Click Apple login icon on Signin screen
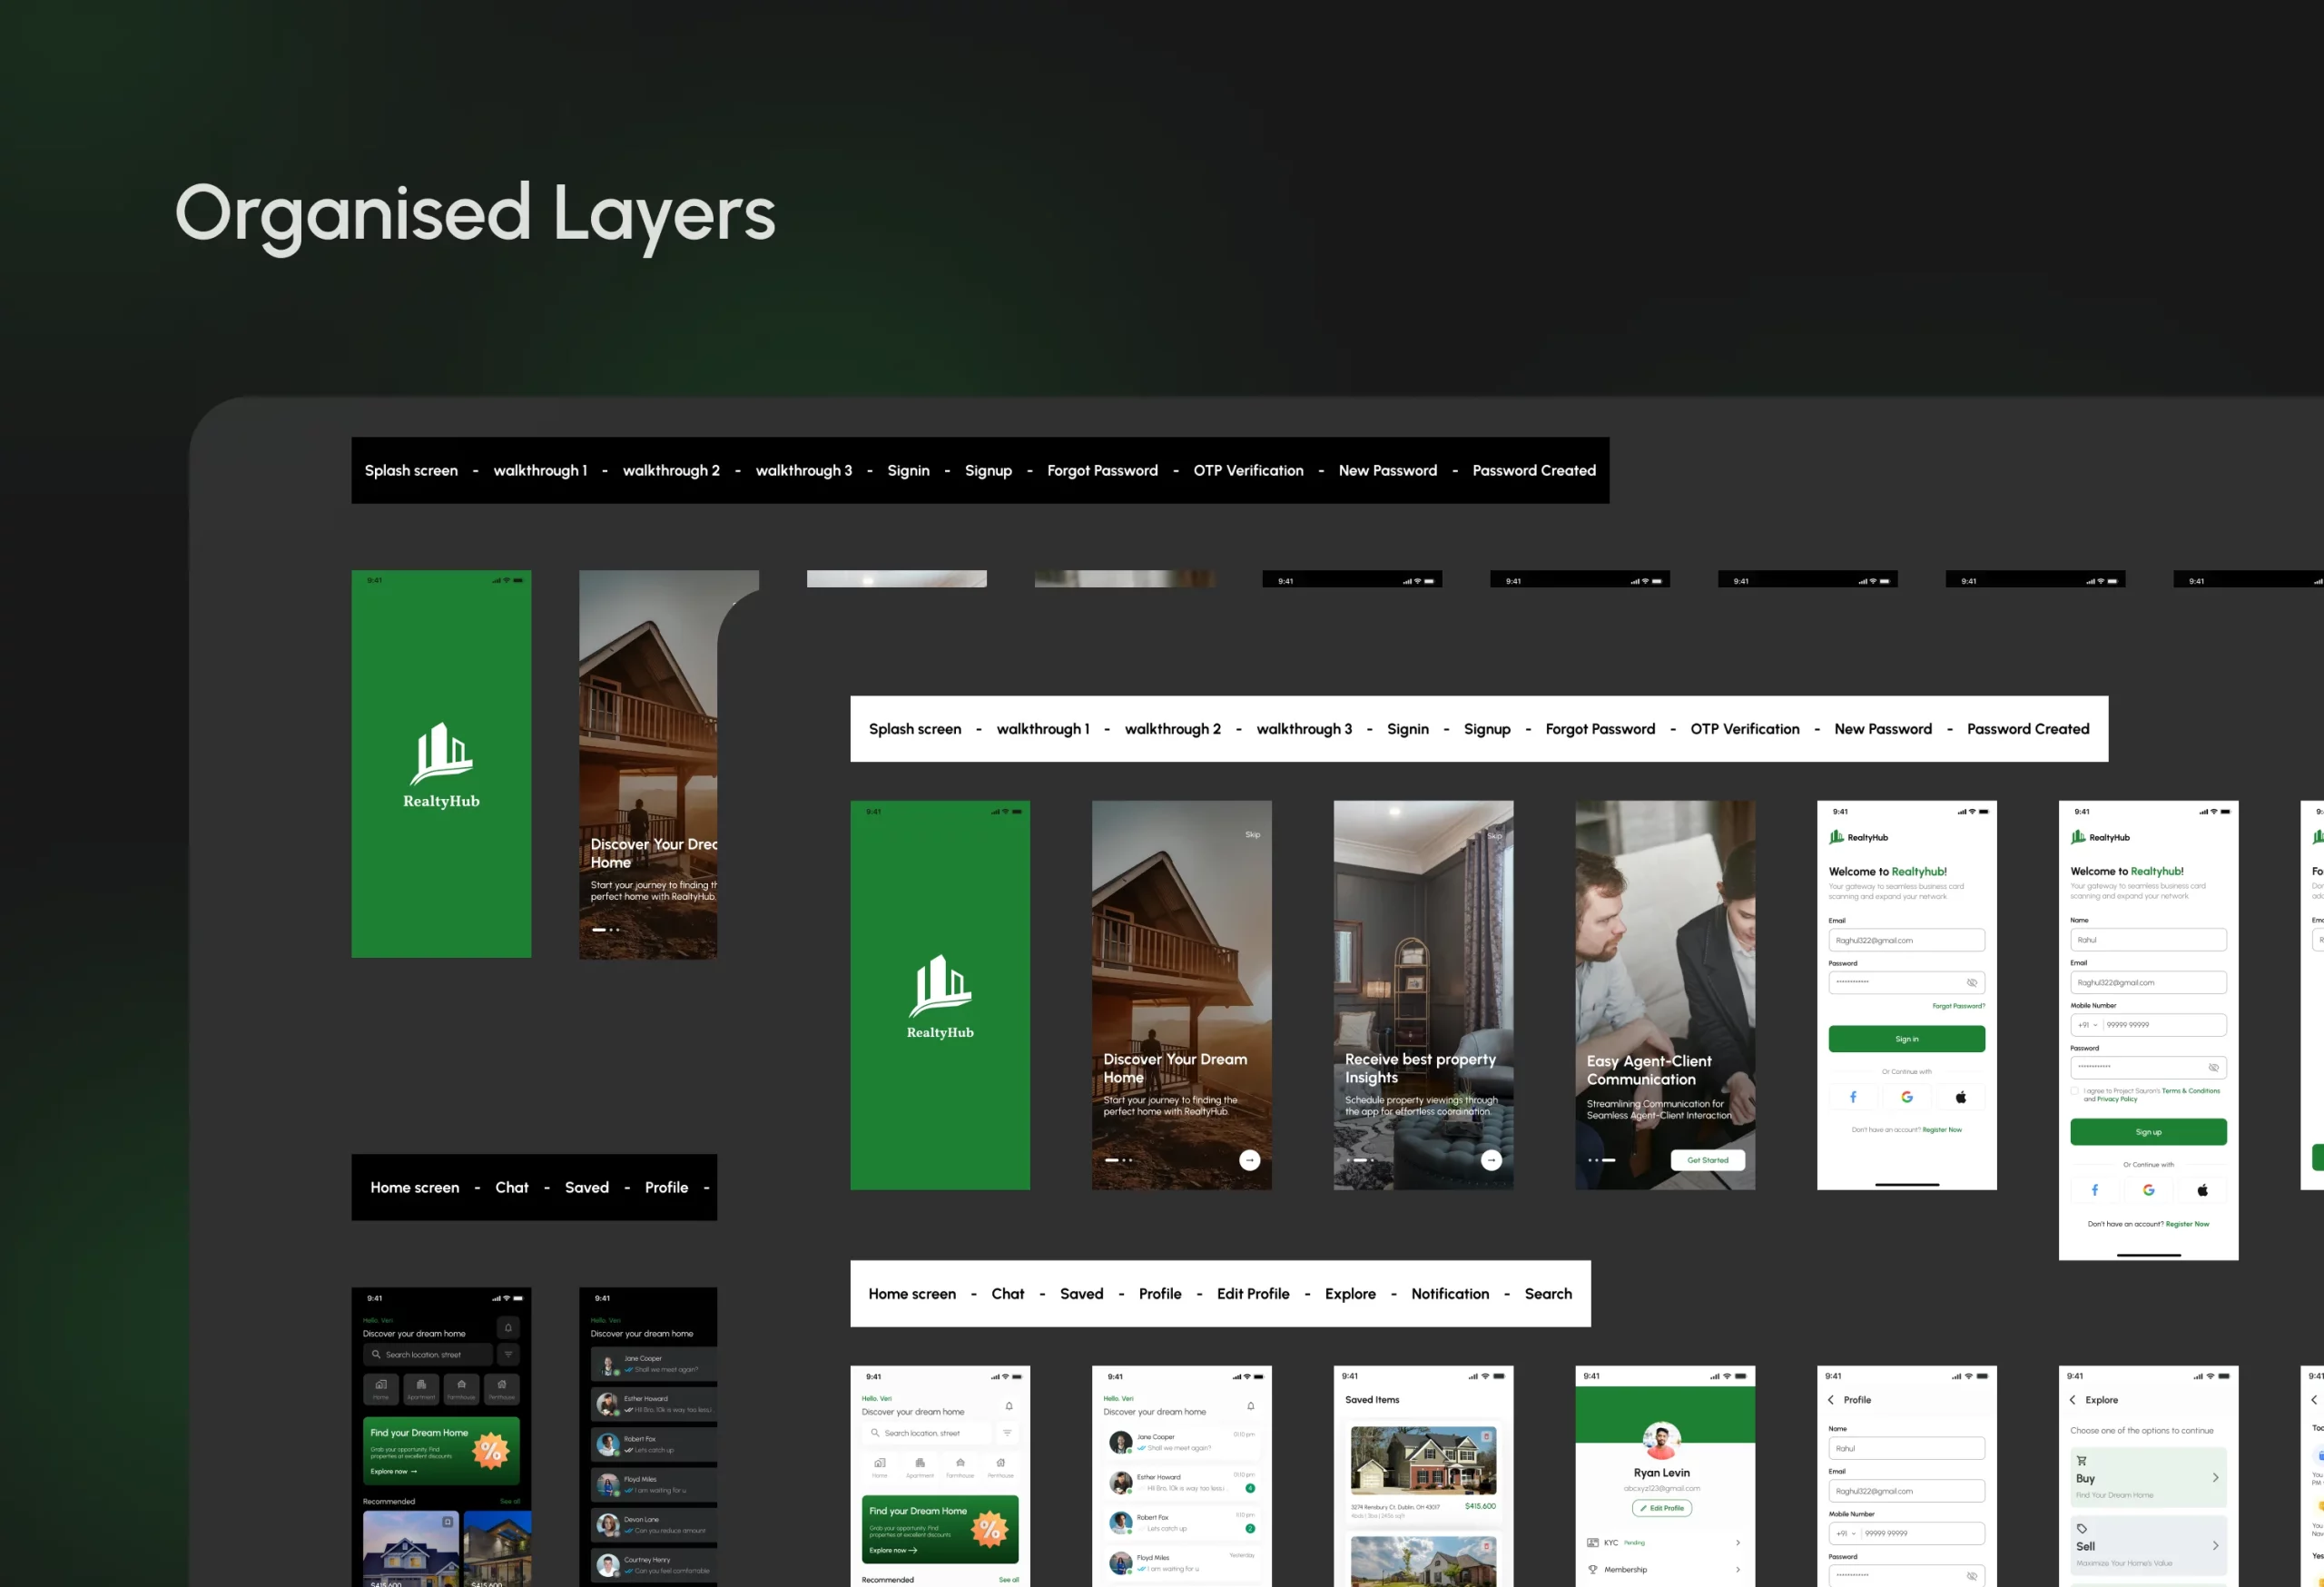2324x1587 pixels. coord(1960,1097)
